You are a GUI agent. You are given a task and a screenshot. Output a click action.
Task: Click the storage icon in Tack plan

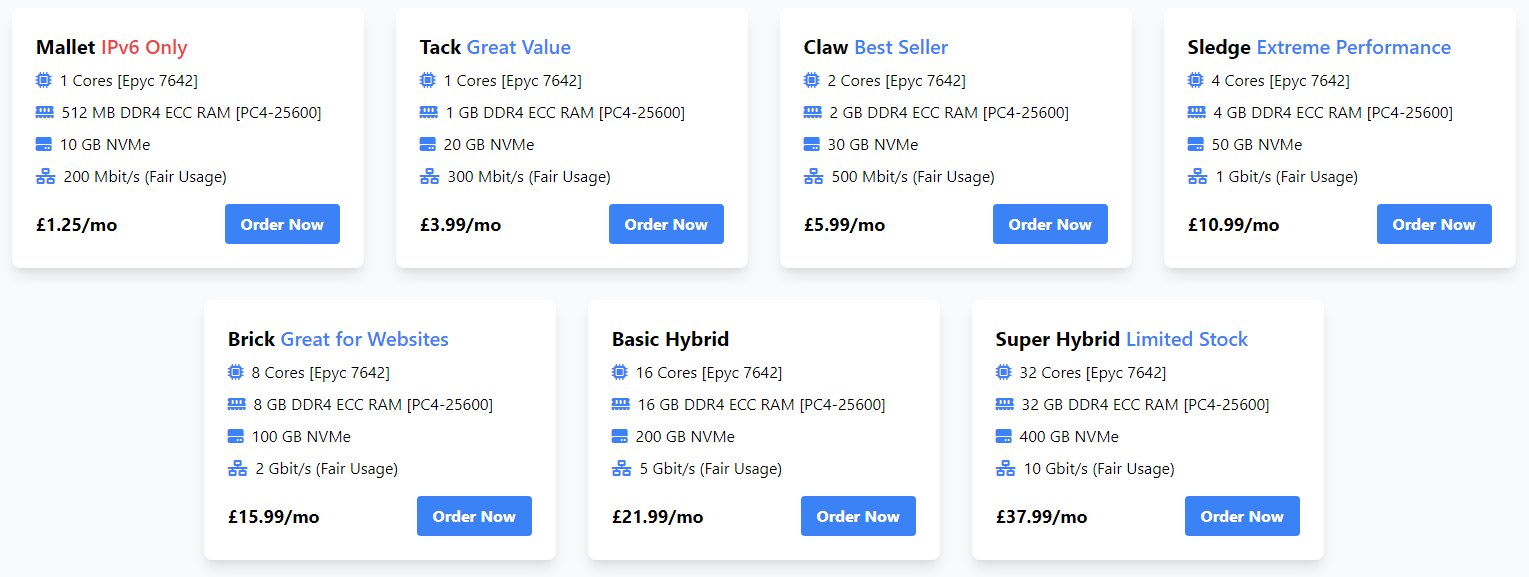pos(428,144)
